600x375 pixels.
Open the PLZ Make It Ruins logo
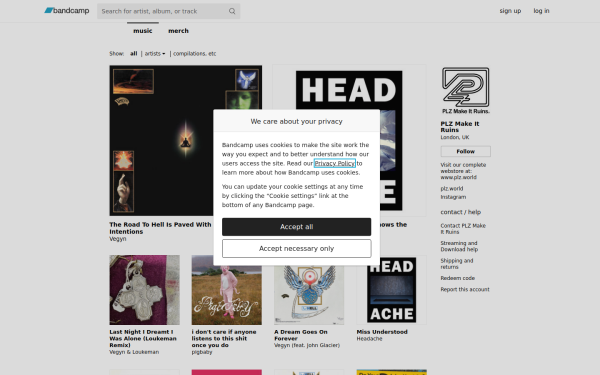tap(465, 90)
